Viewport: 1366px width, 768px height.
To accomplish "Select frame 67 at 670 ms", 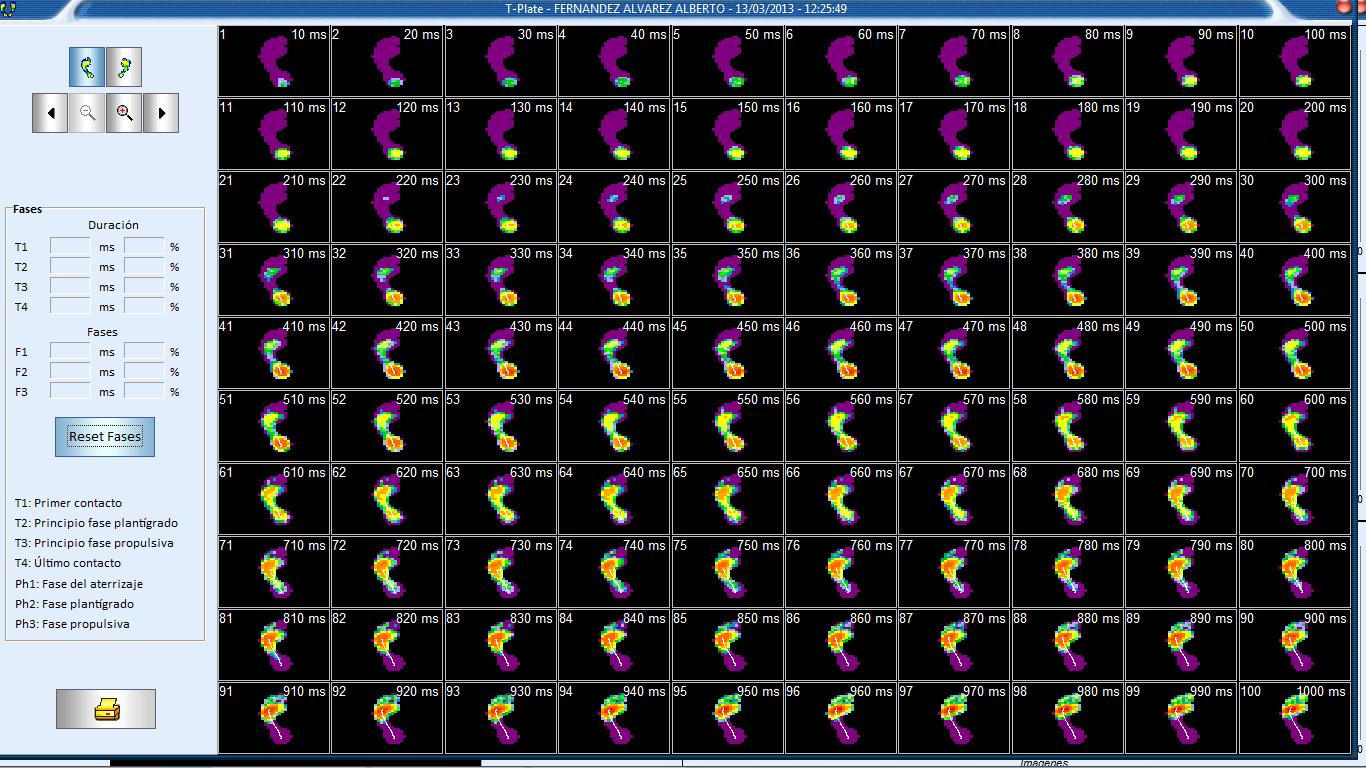I will pyautogui.click(x=954, y=499).
